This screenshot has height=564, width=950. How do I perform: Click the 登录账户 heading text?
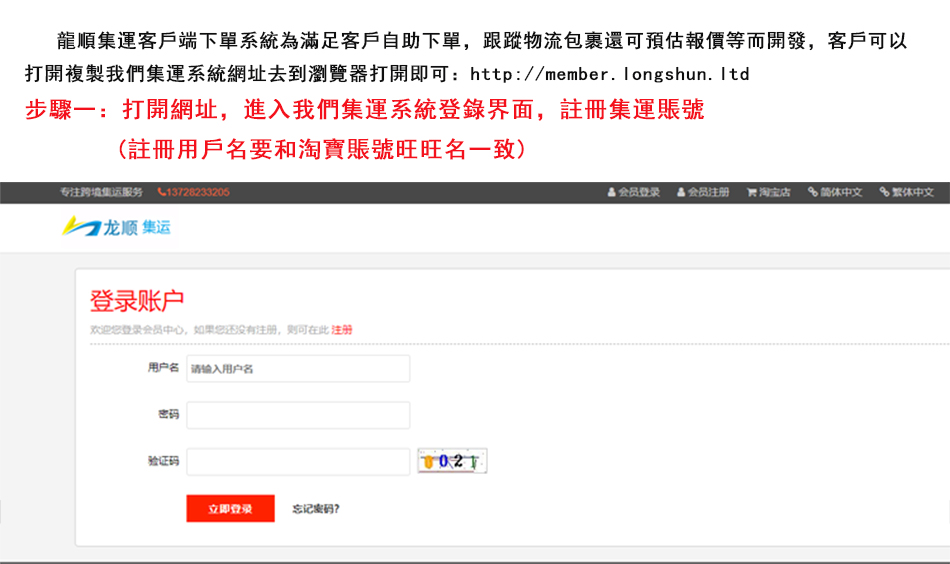point(137,301)
